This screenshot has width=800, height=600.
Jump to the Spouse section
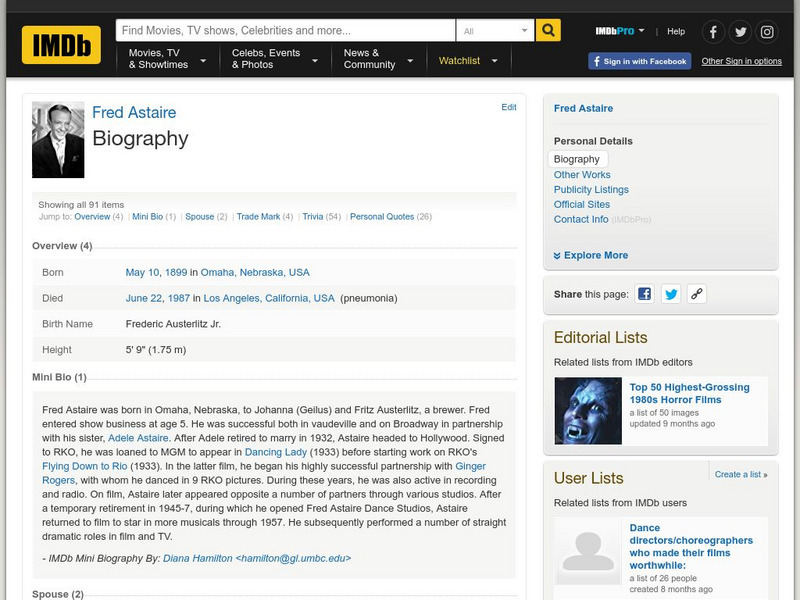click(x=199, y=217)
